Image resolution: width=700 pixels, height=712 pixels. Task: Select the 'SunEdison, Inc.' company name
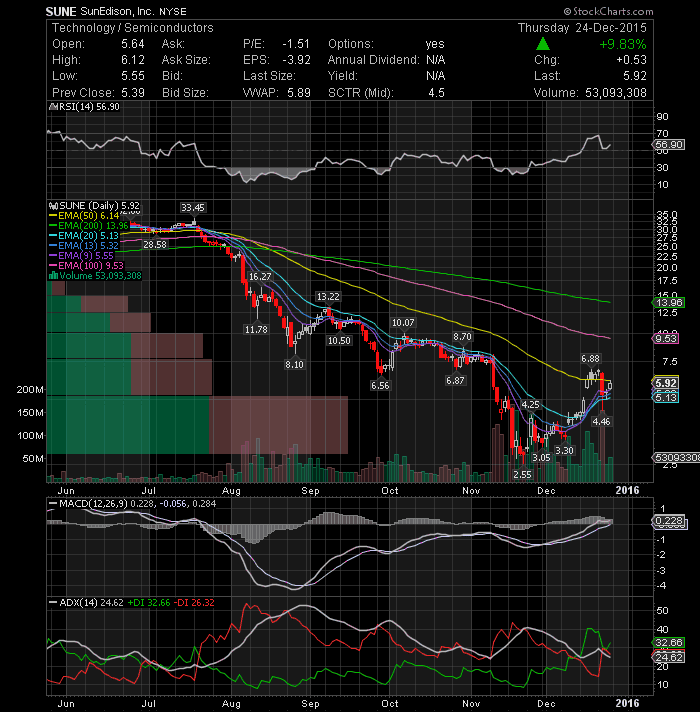click(x=118, y=11)
